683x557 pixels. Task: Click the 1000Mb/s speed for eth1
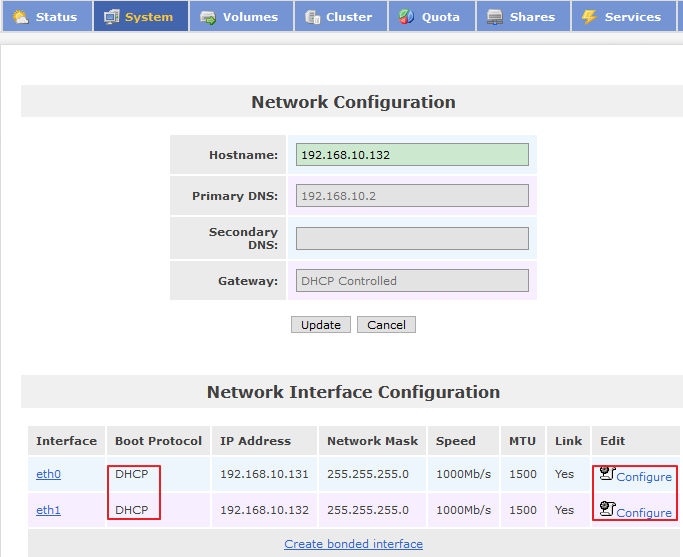click(x=463, y=510)
